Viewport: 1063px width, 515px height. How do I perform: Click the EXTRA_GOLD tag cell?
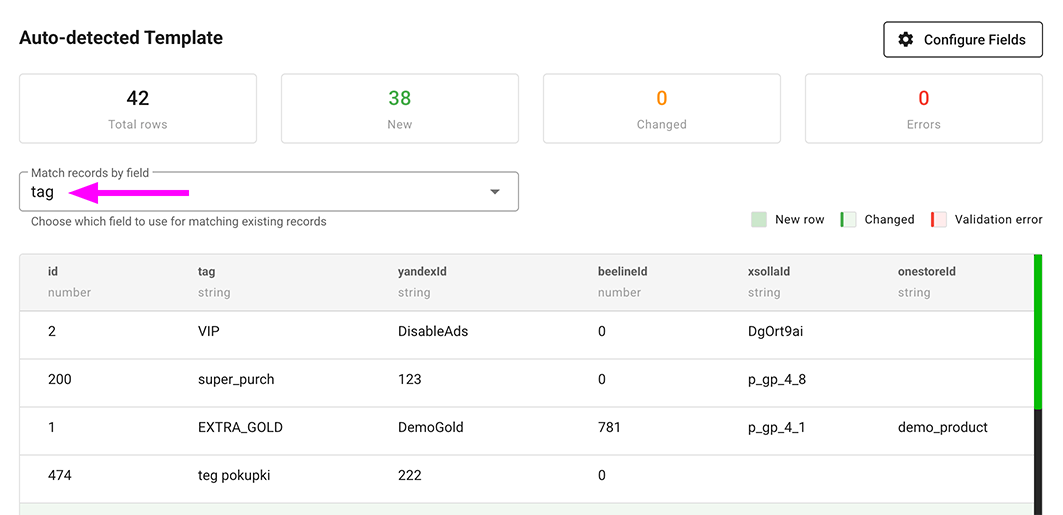[x=240, y=427]
